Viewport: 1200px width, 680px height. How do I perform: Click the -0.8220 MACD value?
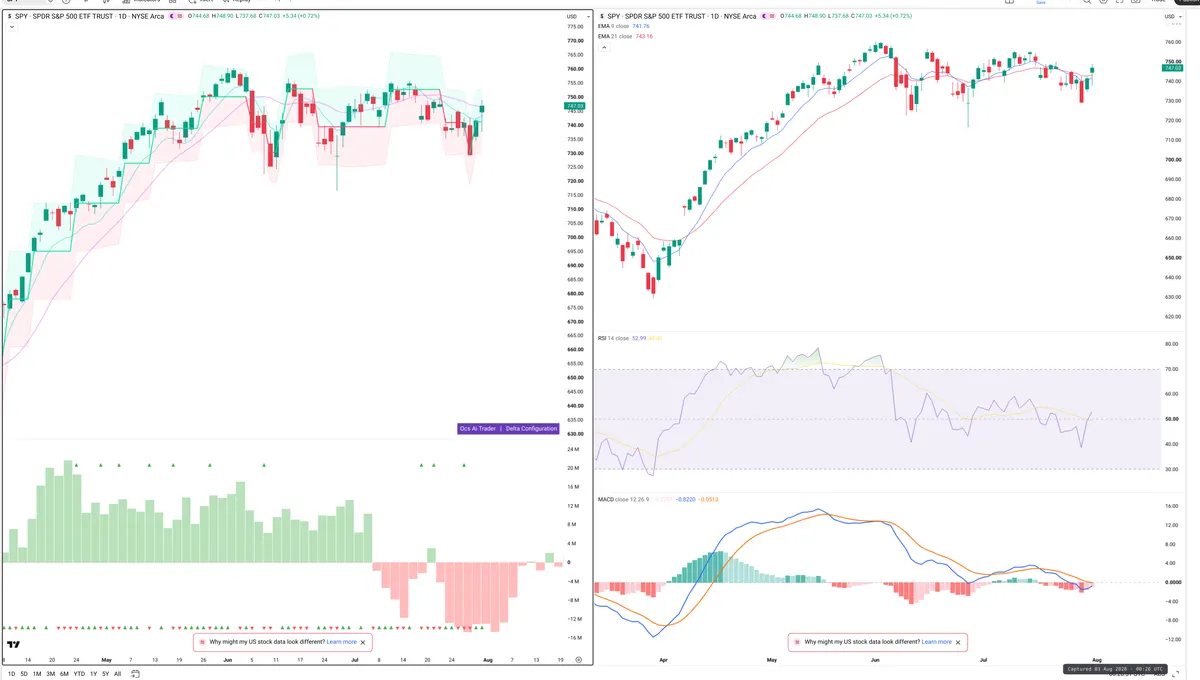[685, 498]
